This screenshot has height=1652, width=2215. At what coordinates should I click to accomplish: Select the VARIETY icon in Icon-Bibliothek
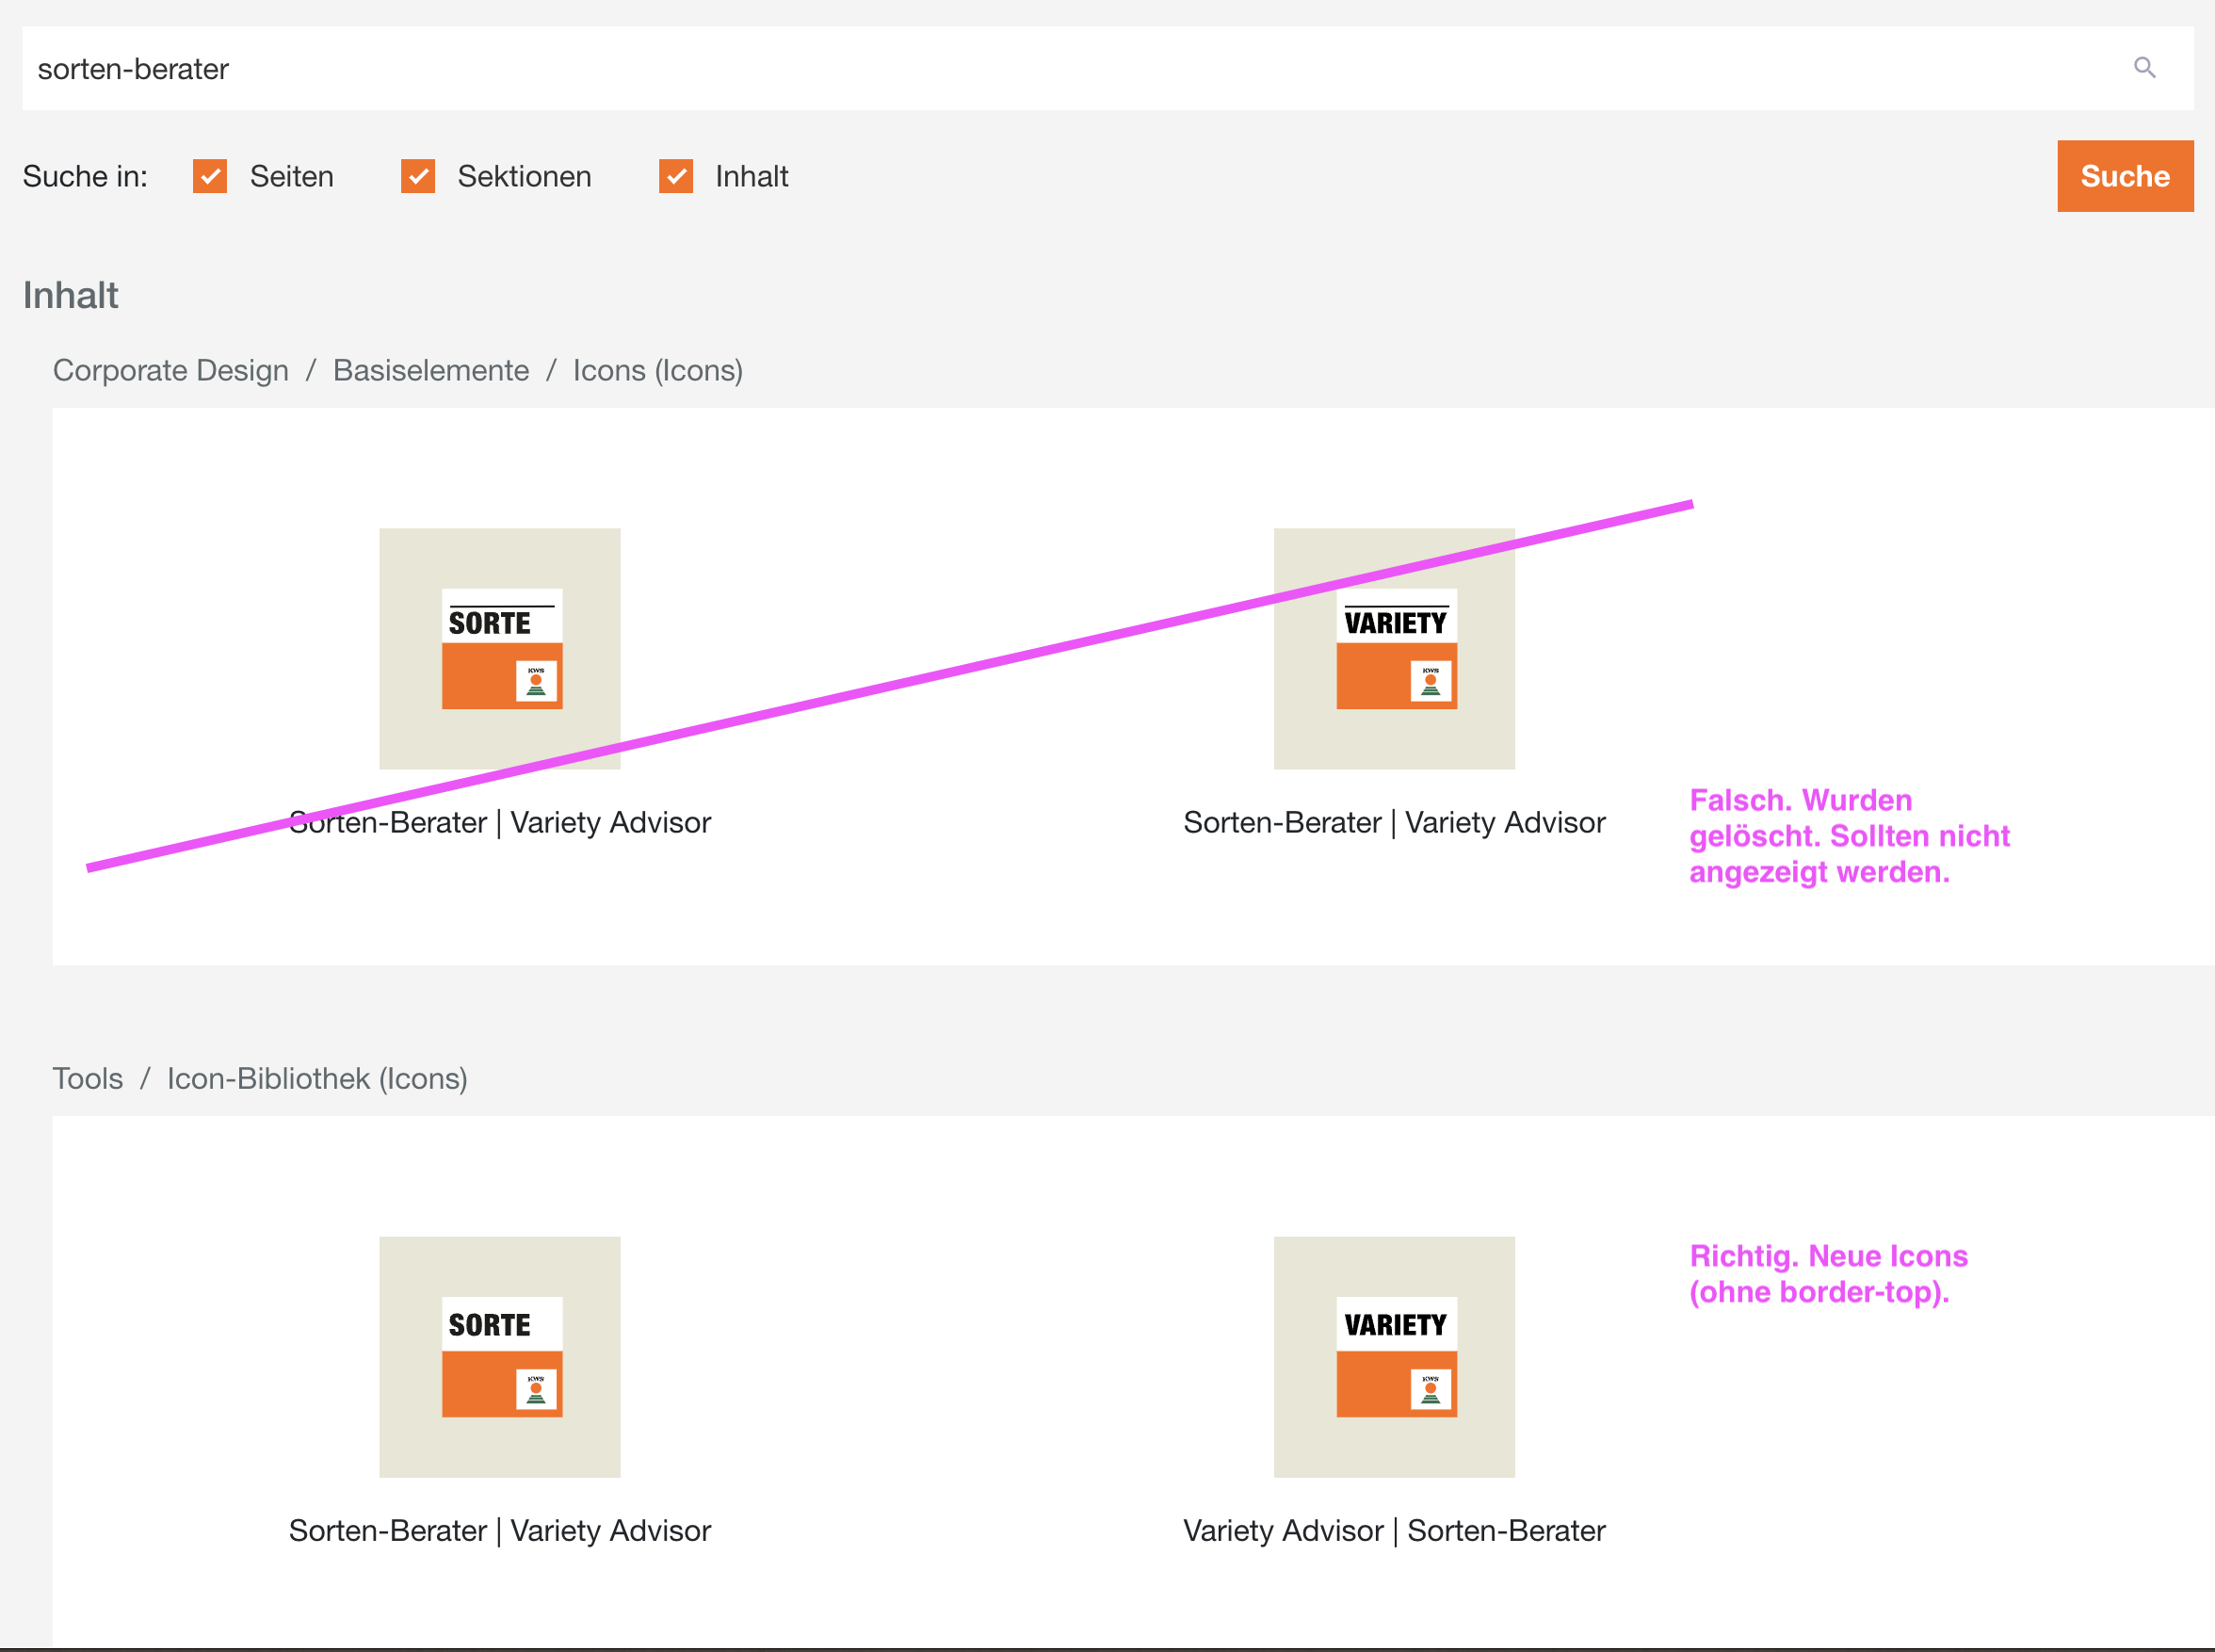[x=1394, y=1357]
